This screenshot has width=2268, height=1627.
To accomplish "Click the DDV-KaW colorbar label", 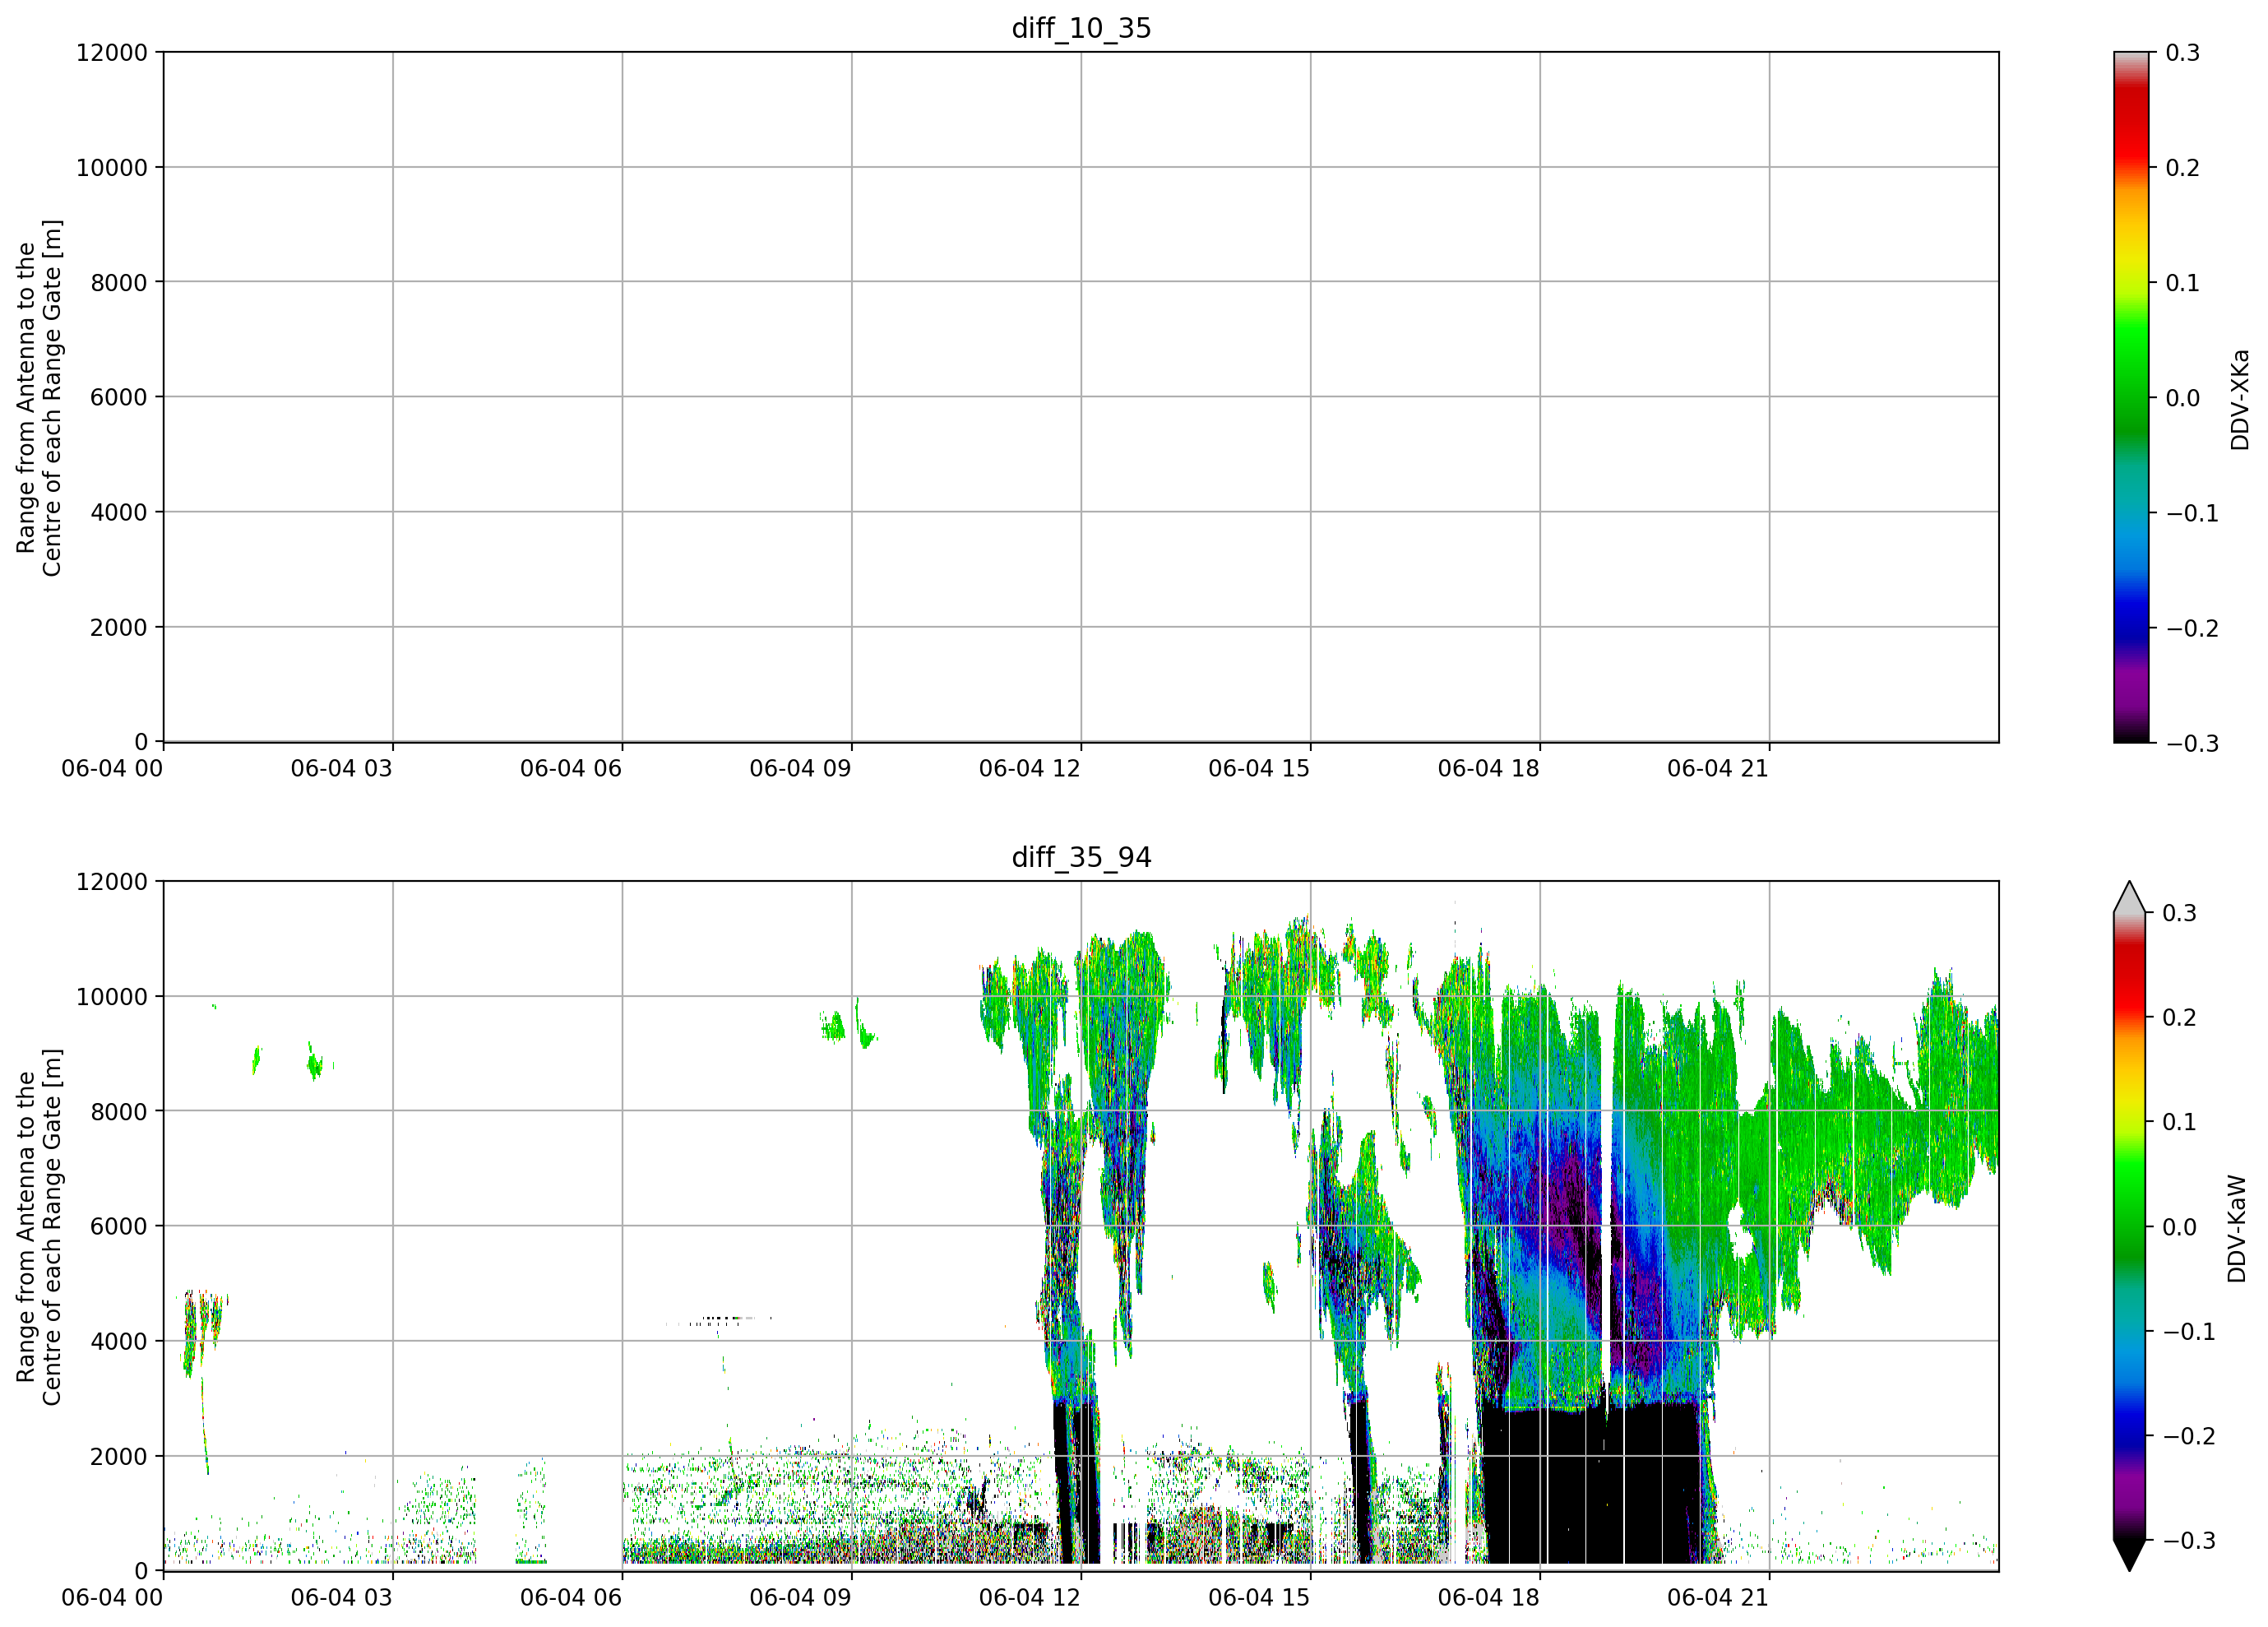I will click(x=2237, y=1229).
